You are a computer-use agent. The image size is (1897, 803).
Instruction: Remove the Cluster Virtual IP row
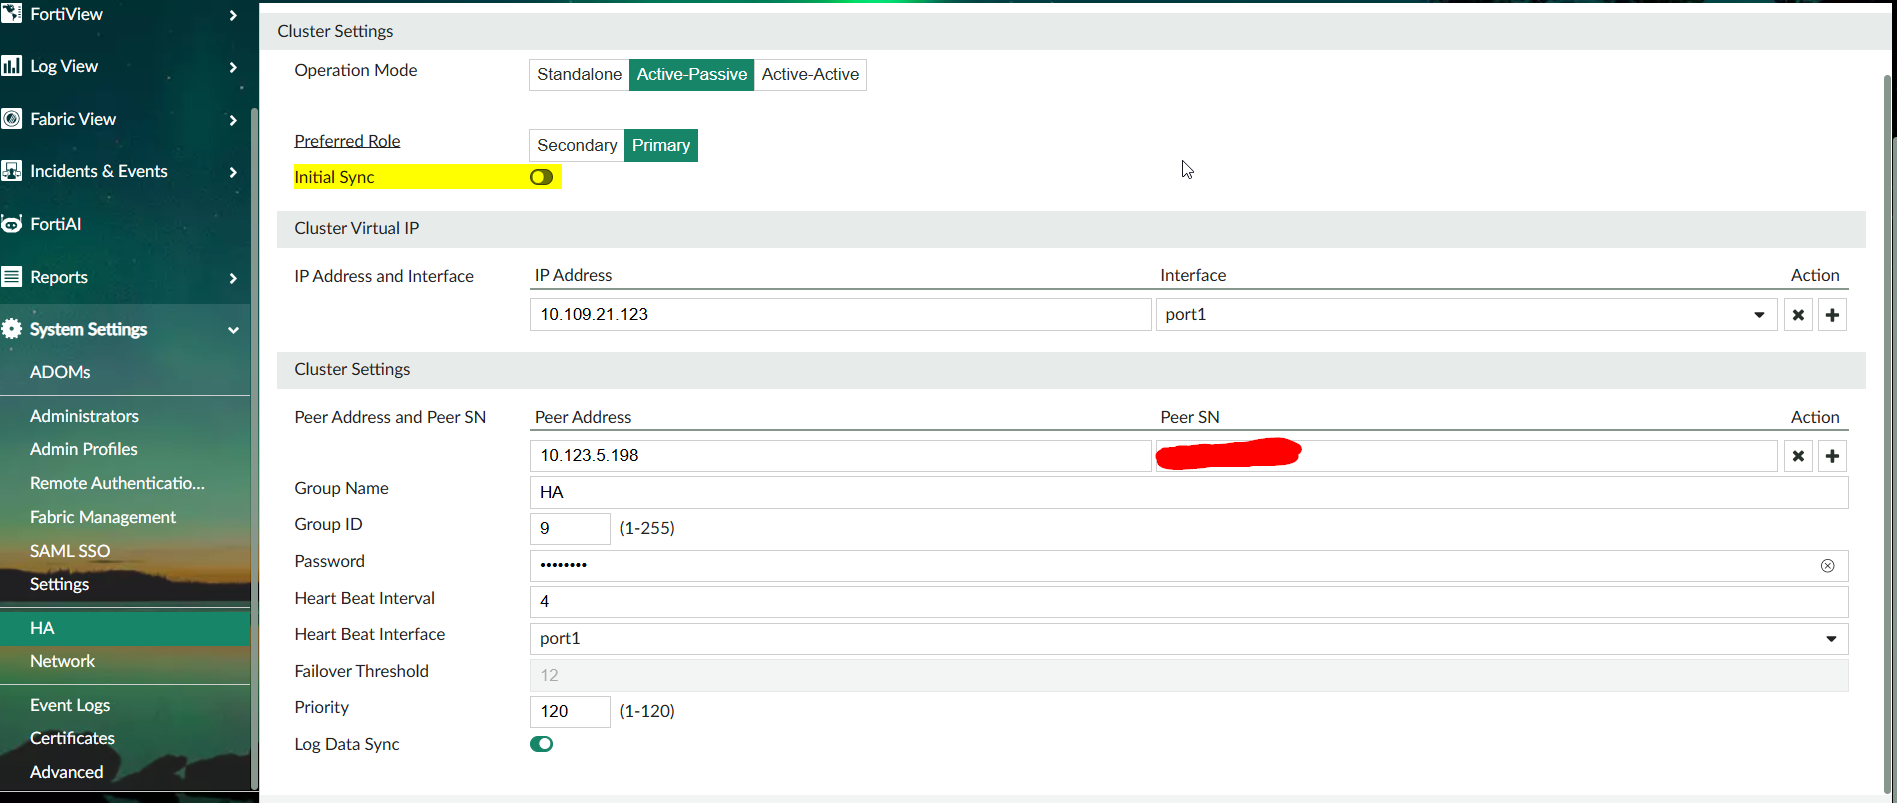1798,315
